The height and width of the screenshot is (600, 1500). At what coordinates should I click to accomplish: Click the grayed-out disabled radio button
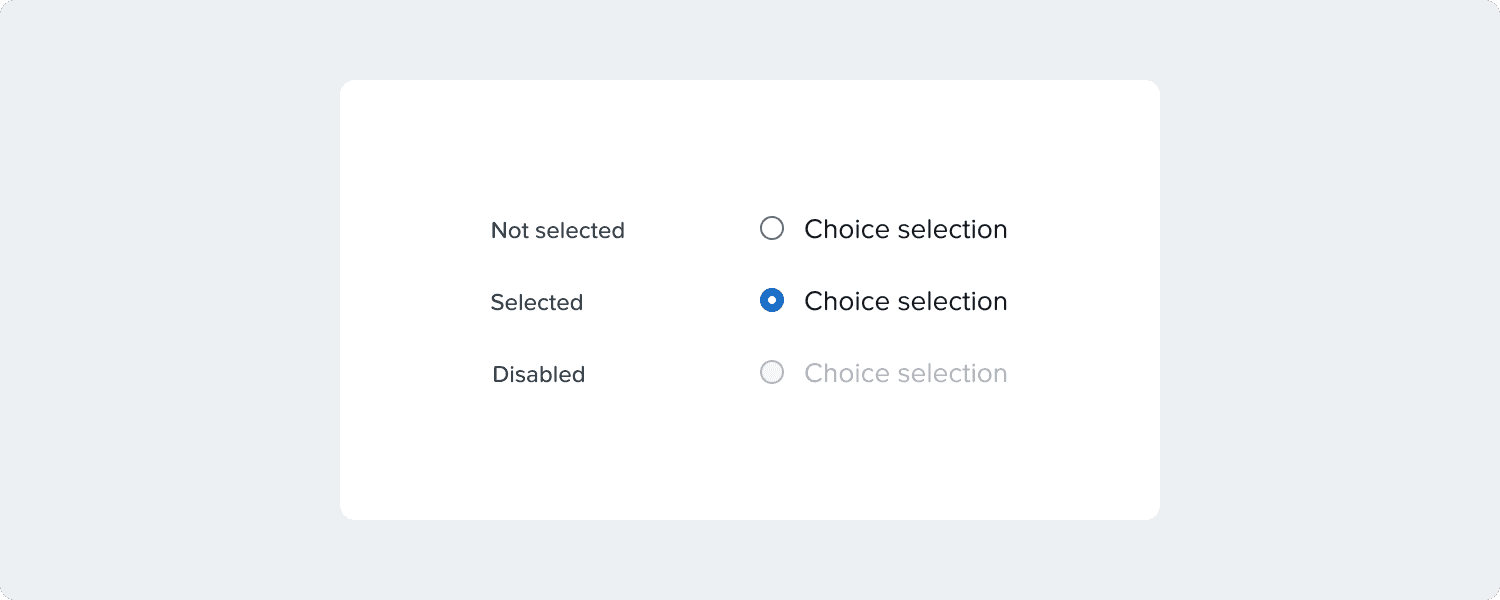coord(772,373)
